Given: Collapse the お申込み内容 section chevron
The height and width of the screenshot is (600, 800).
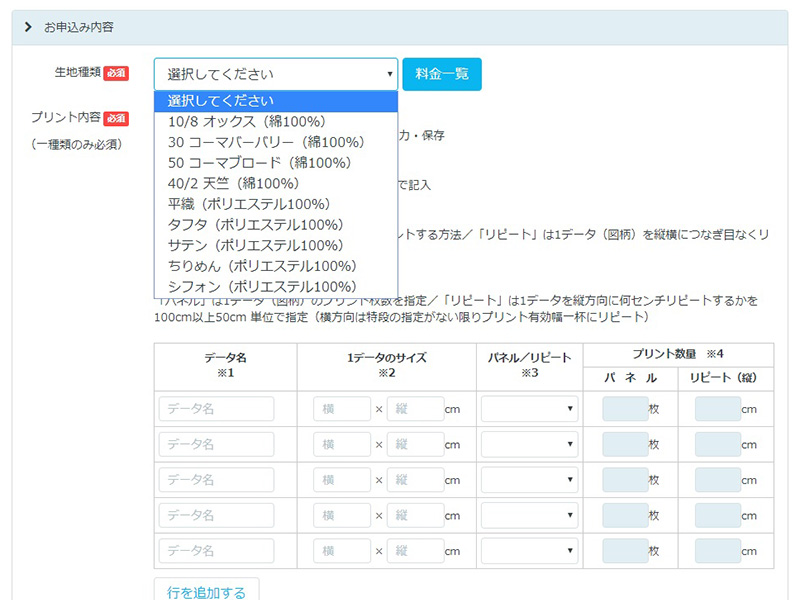Looking at the screenshot, I should tap(28, 28).
